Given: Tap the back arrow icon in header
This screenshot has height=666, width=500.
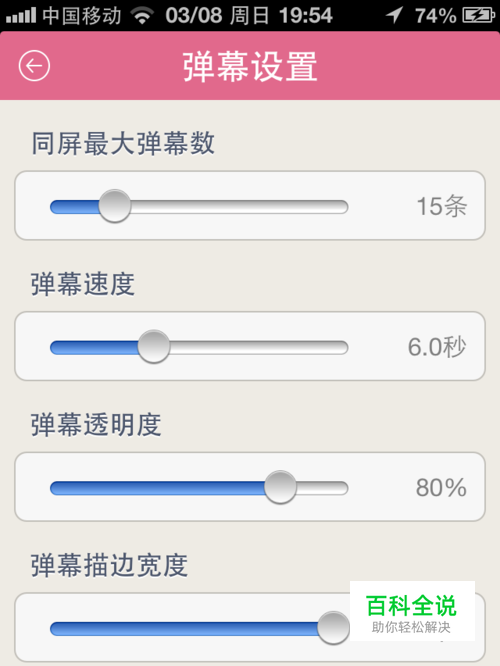Looking at the screenshot, I should tap(34, 65).
